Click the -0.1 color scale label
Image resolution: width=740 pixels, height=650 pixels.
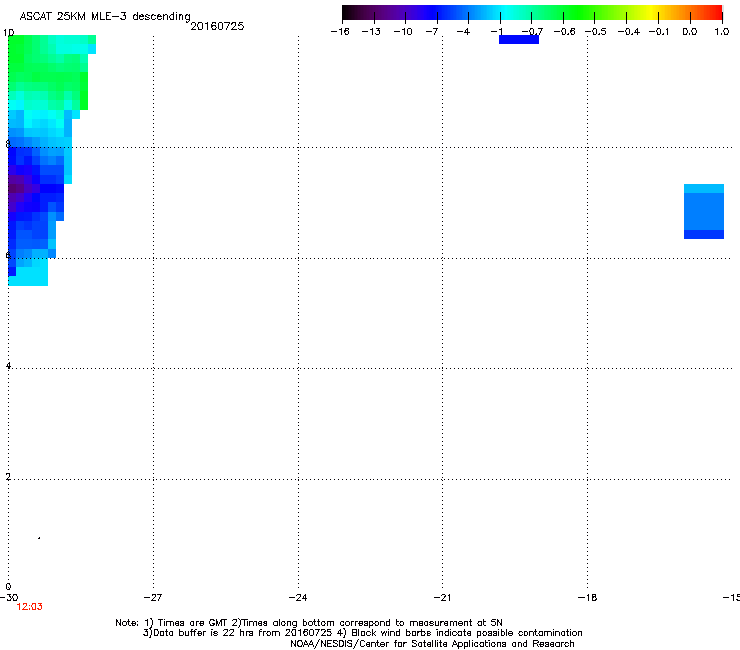[659, 32]
